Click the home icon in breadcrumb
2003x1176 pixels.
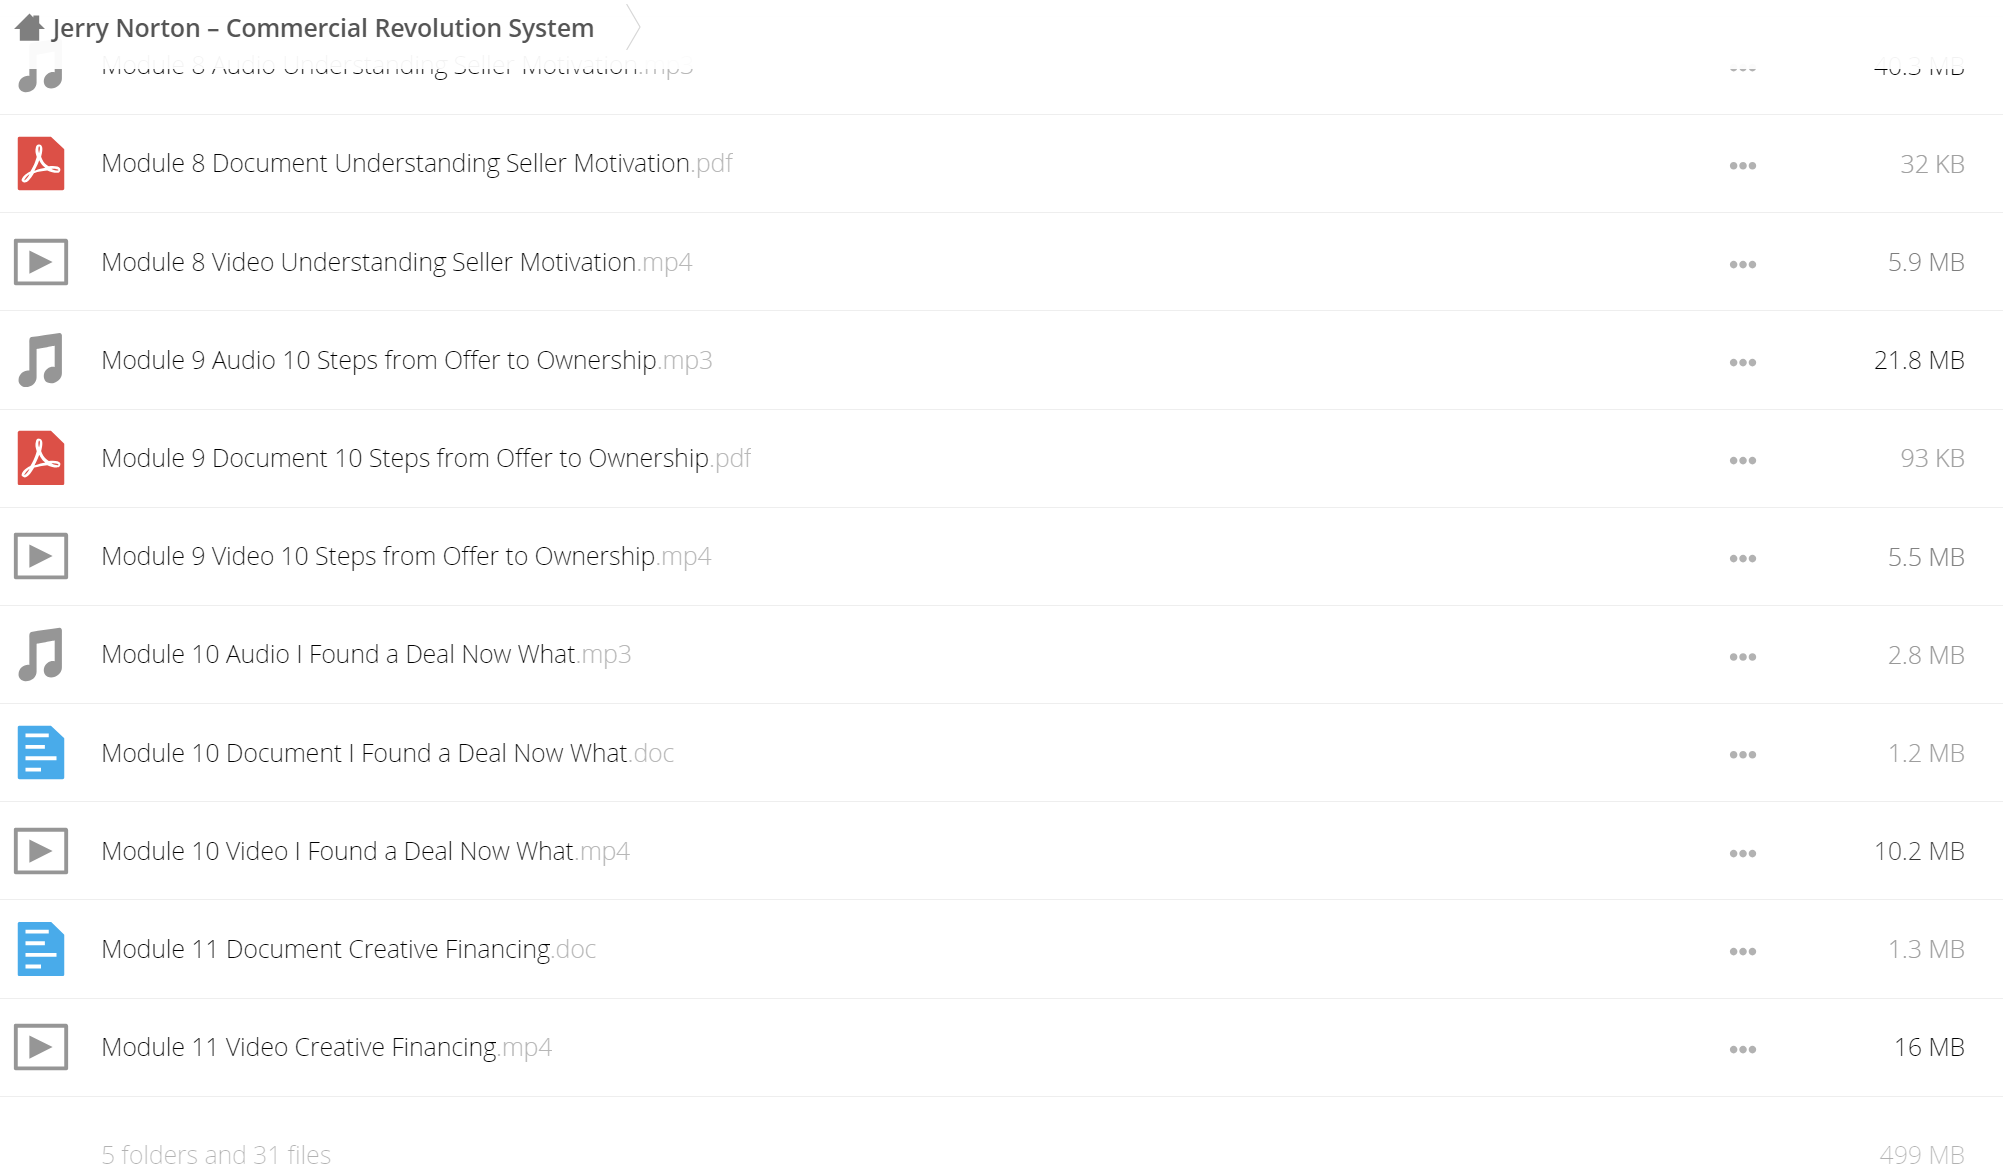(x=29, y=28)
